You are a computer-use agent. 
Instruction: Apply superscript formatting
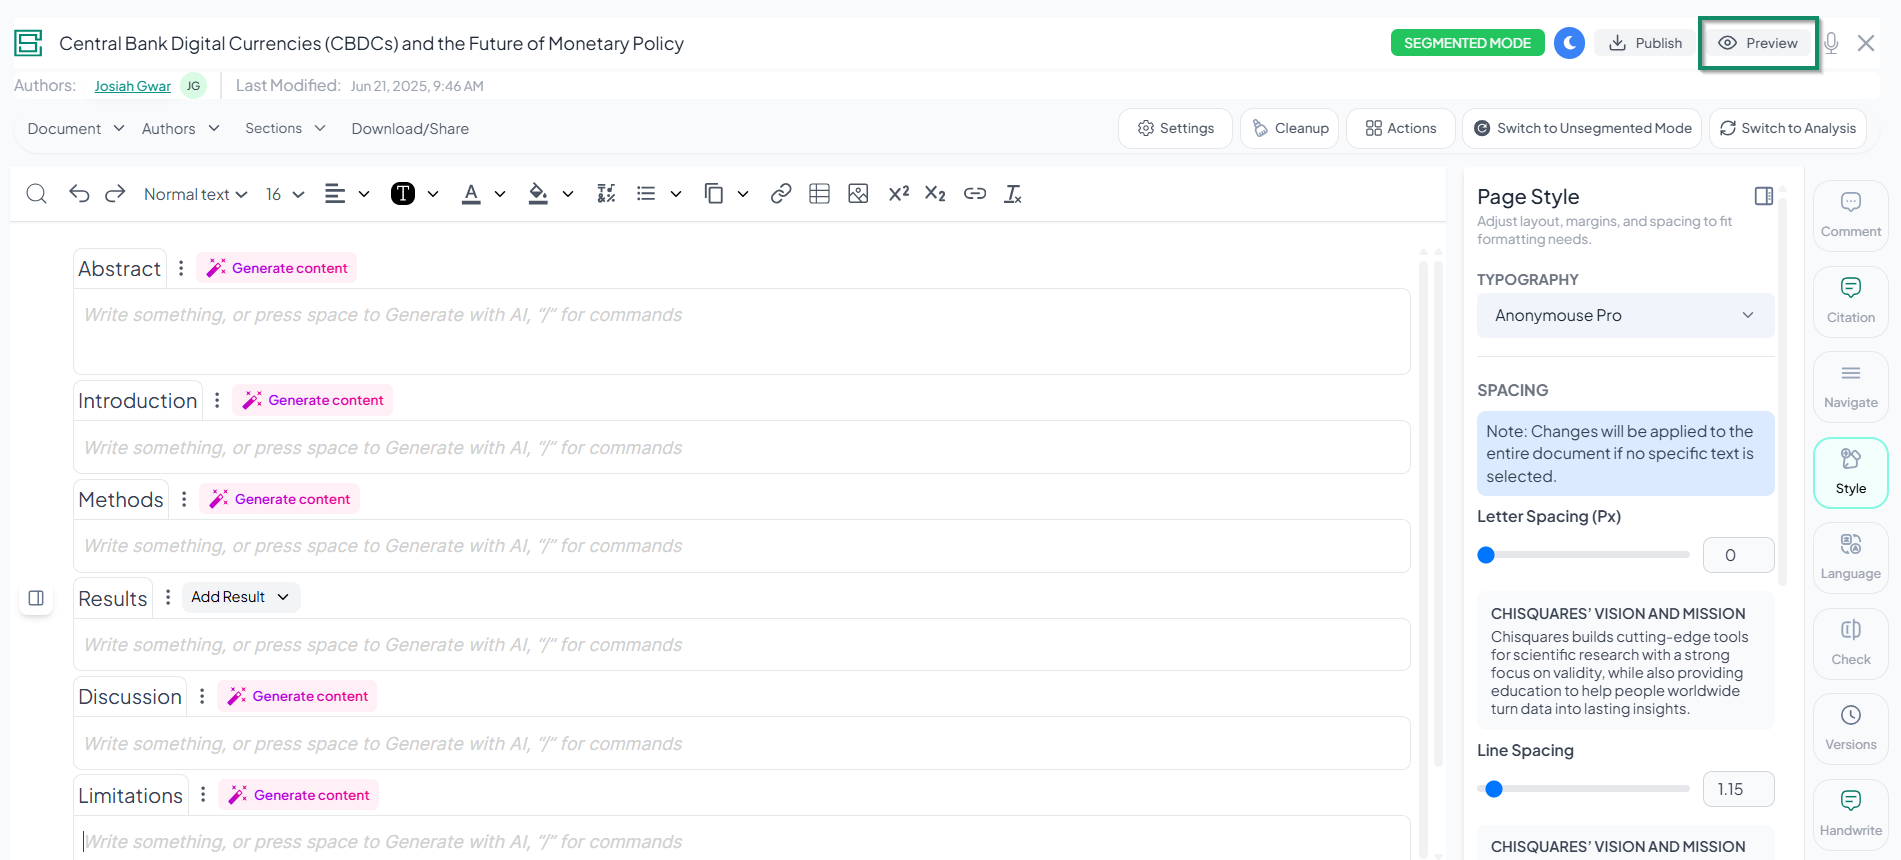point(898,194)
